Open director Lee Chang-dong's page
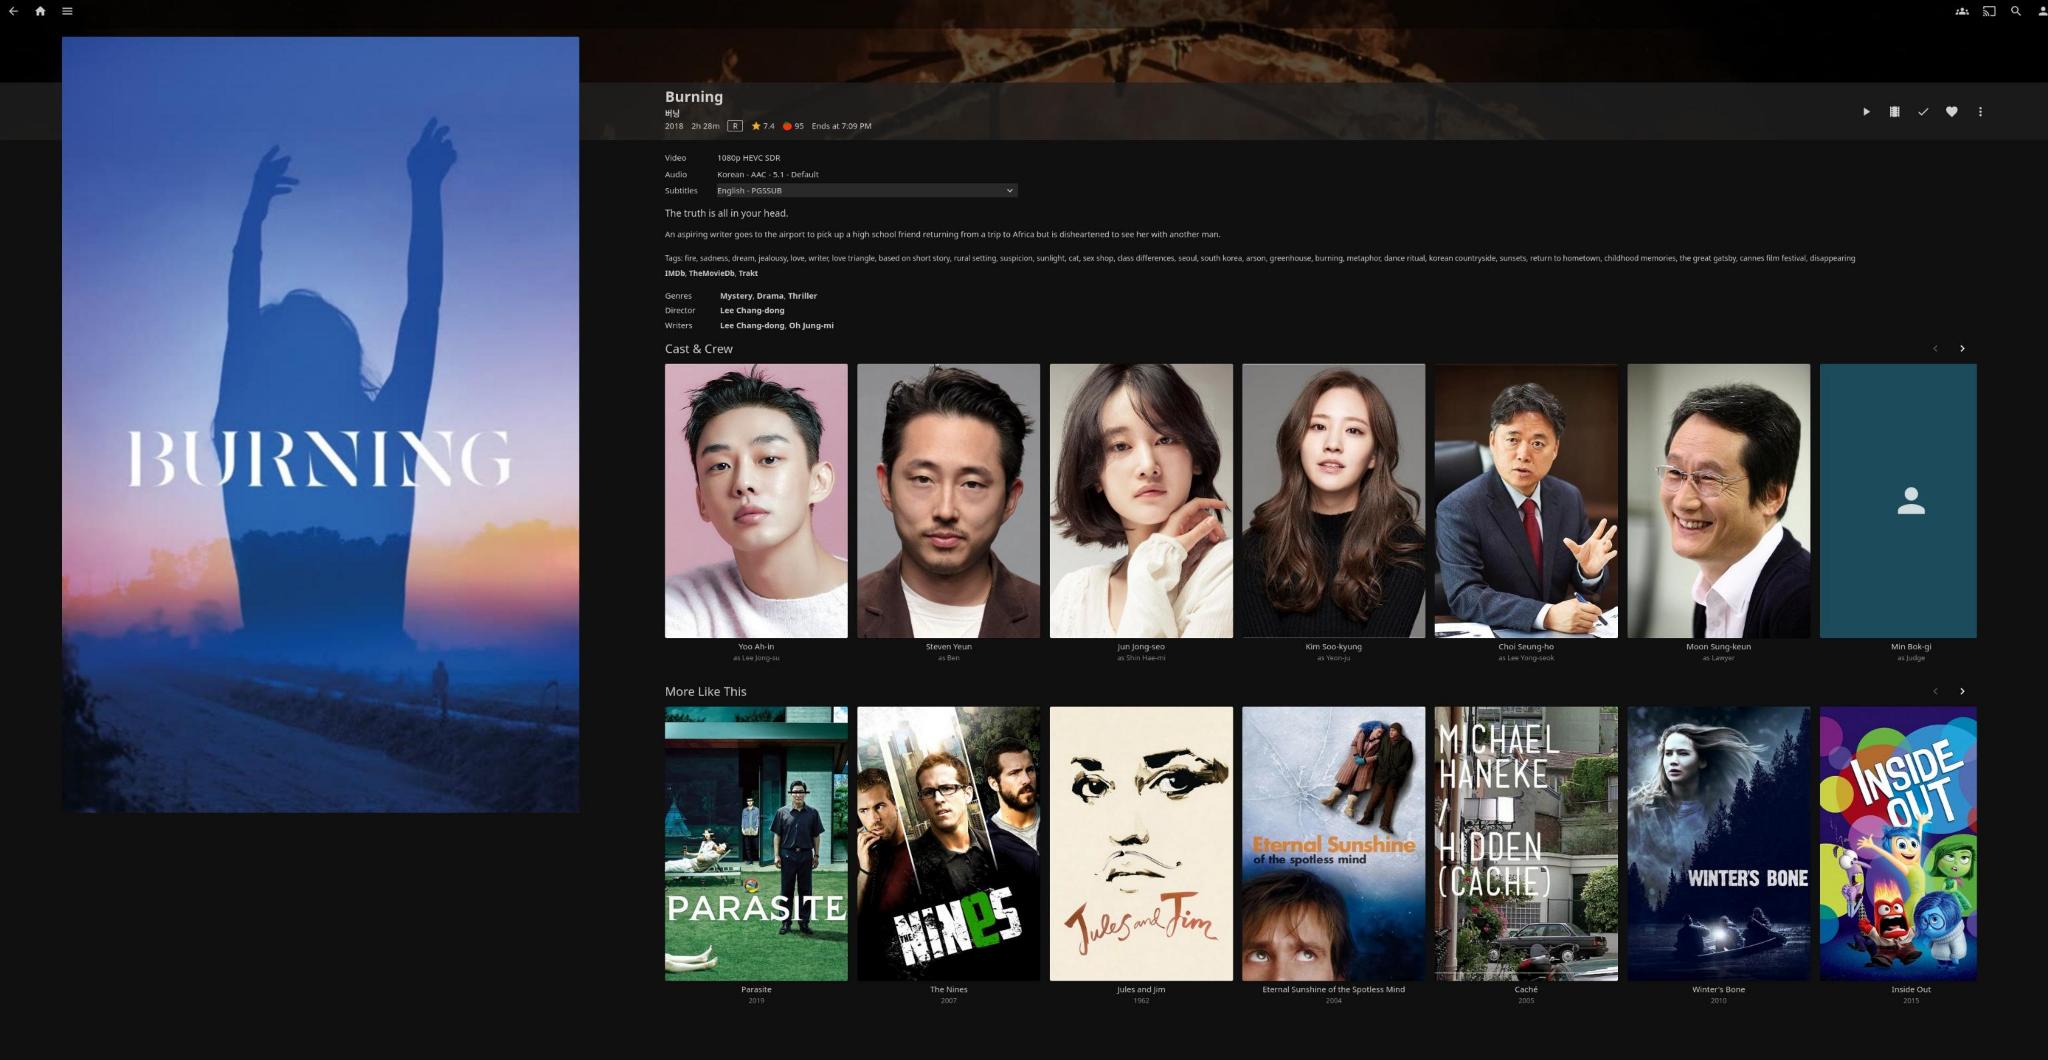This screenshot has height=1060, width=2048. (752, 310)
